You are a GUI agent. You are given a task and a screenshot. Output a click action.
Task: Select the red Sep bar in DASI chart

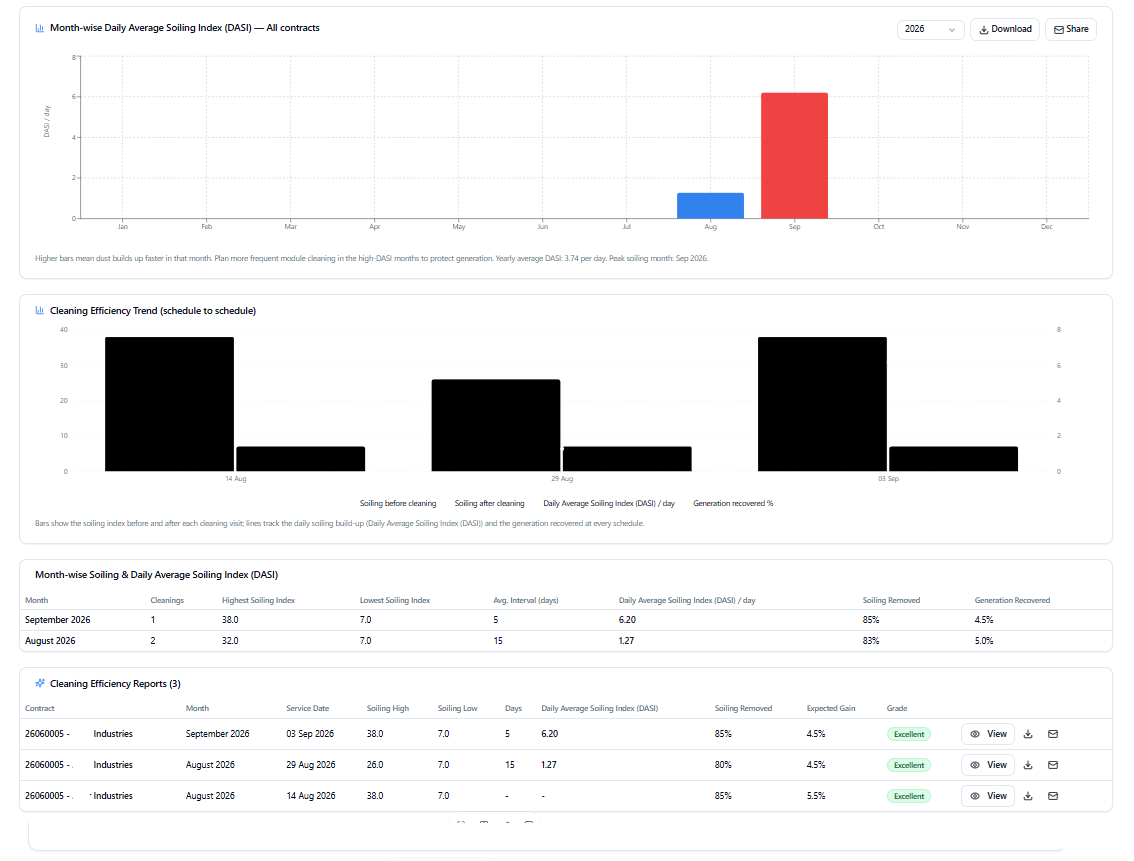point(794,155)
